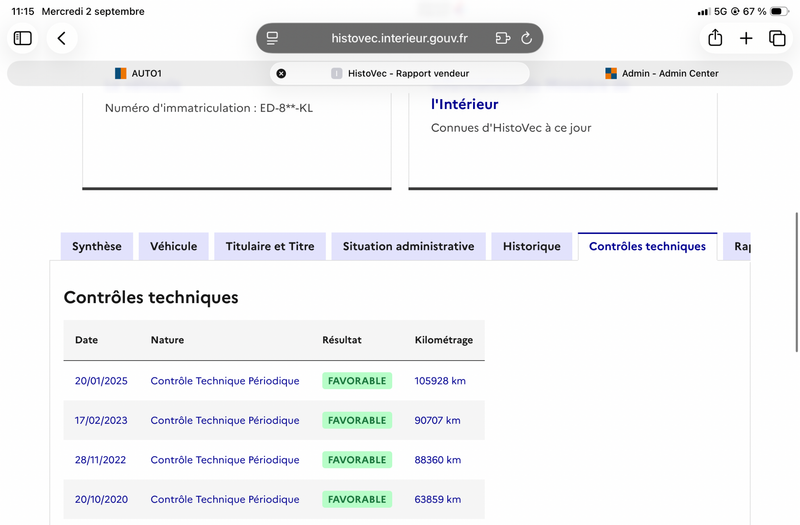Click the 90707 km mileage entry
Image resolution: width=800 pixels, height=525 pixels.
tap(437, 420)
